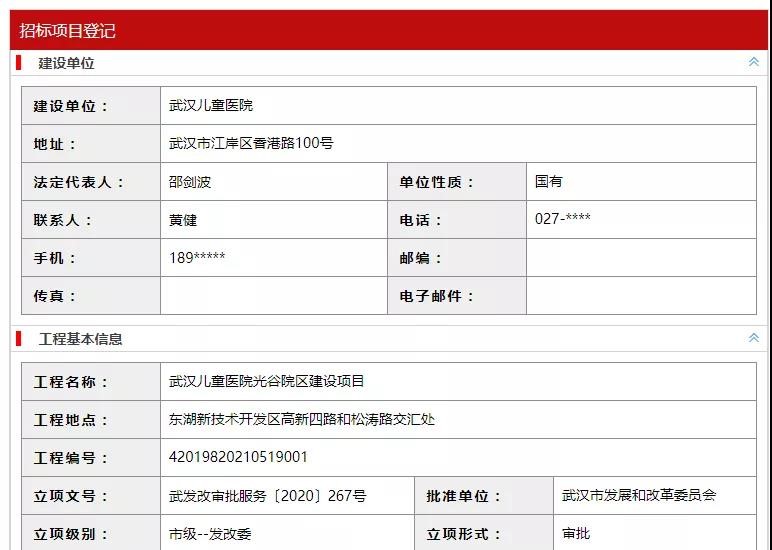Click the 立项级别 value 市级--发改委
The image size is (772, 550).
[210, 534]
